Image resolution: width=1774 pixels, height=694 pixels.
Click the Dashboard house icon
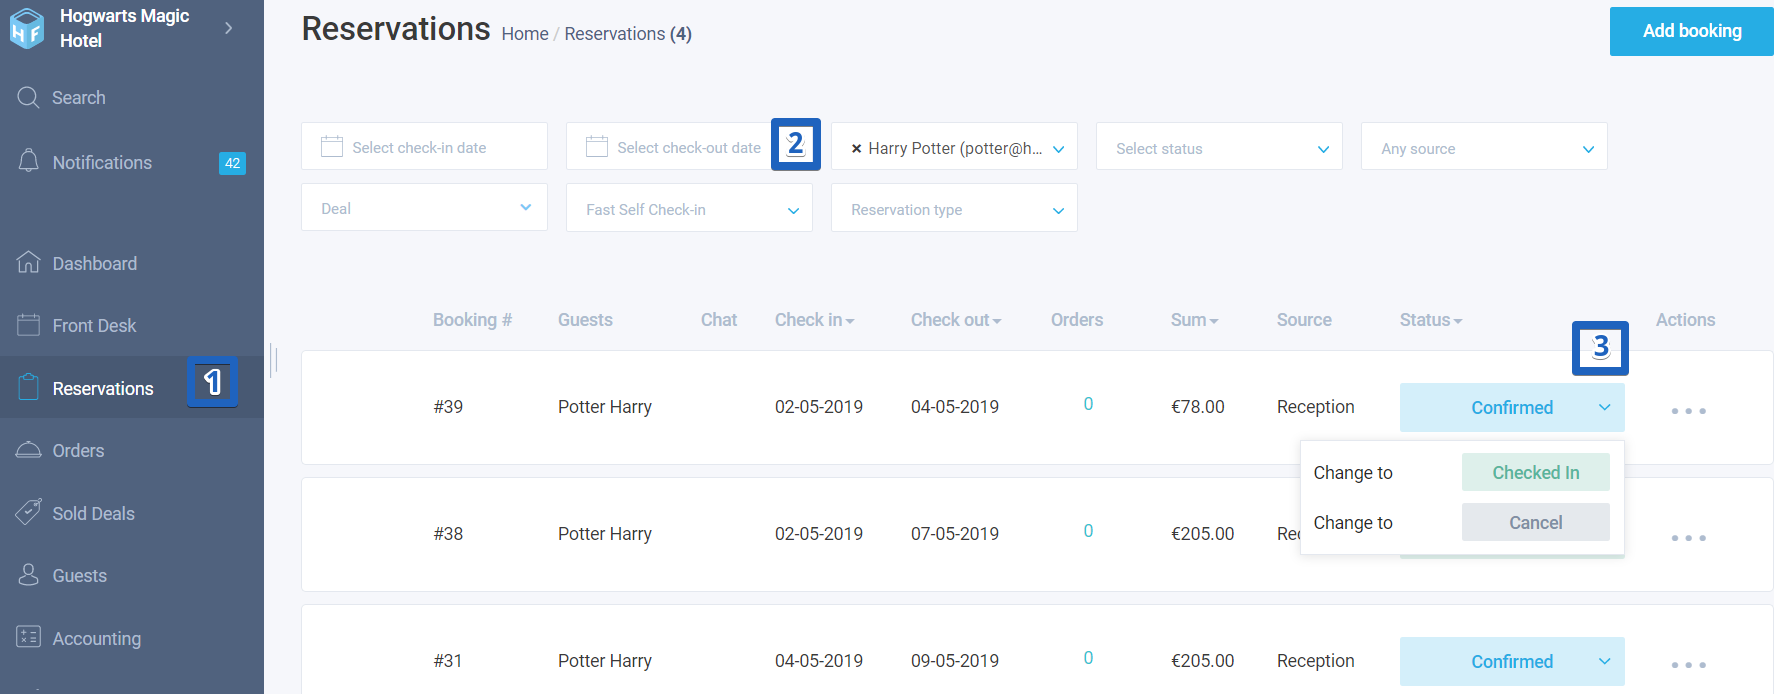pyautogui.click(x=28, y=262)
